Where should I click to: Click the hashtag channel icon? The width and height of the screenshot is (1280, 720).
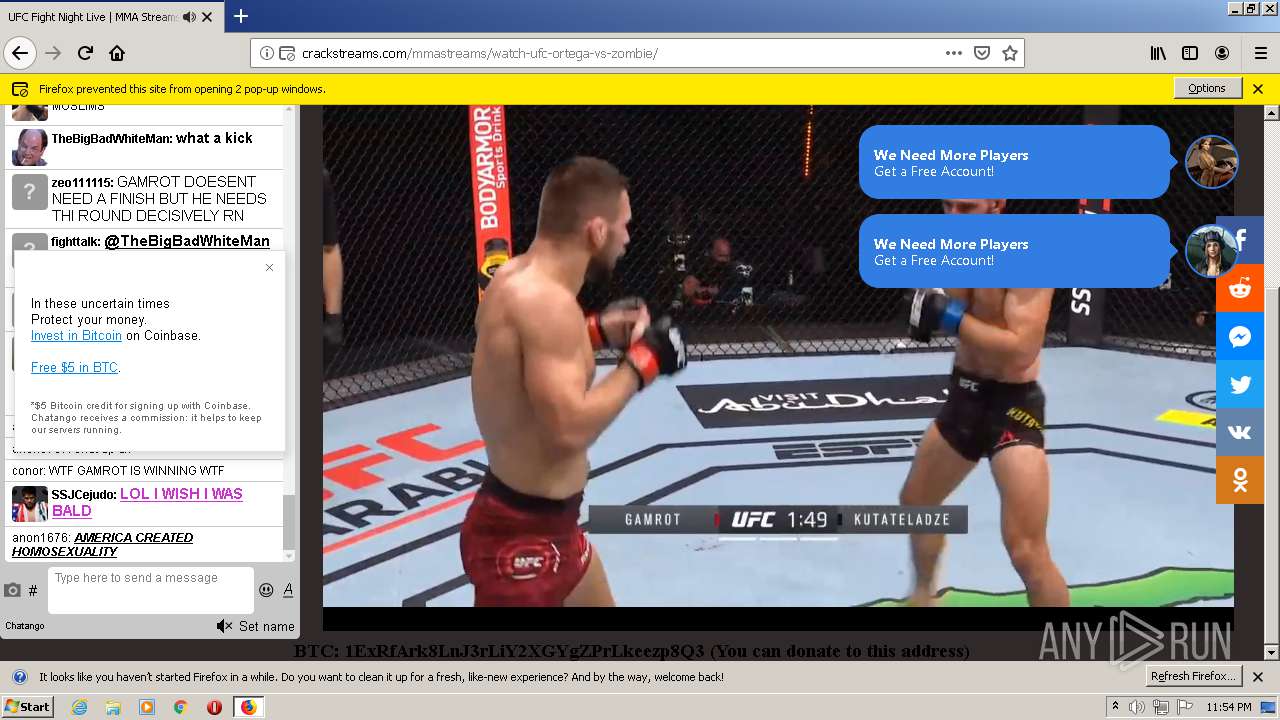pyautogui.click(x=33, y=591)
